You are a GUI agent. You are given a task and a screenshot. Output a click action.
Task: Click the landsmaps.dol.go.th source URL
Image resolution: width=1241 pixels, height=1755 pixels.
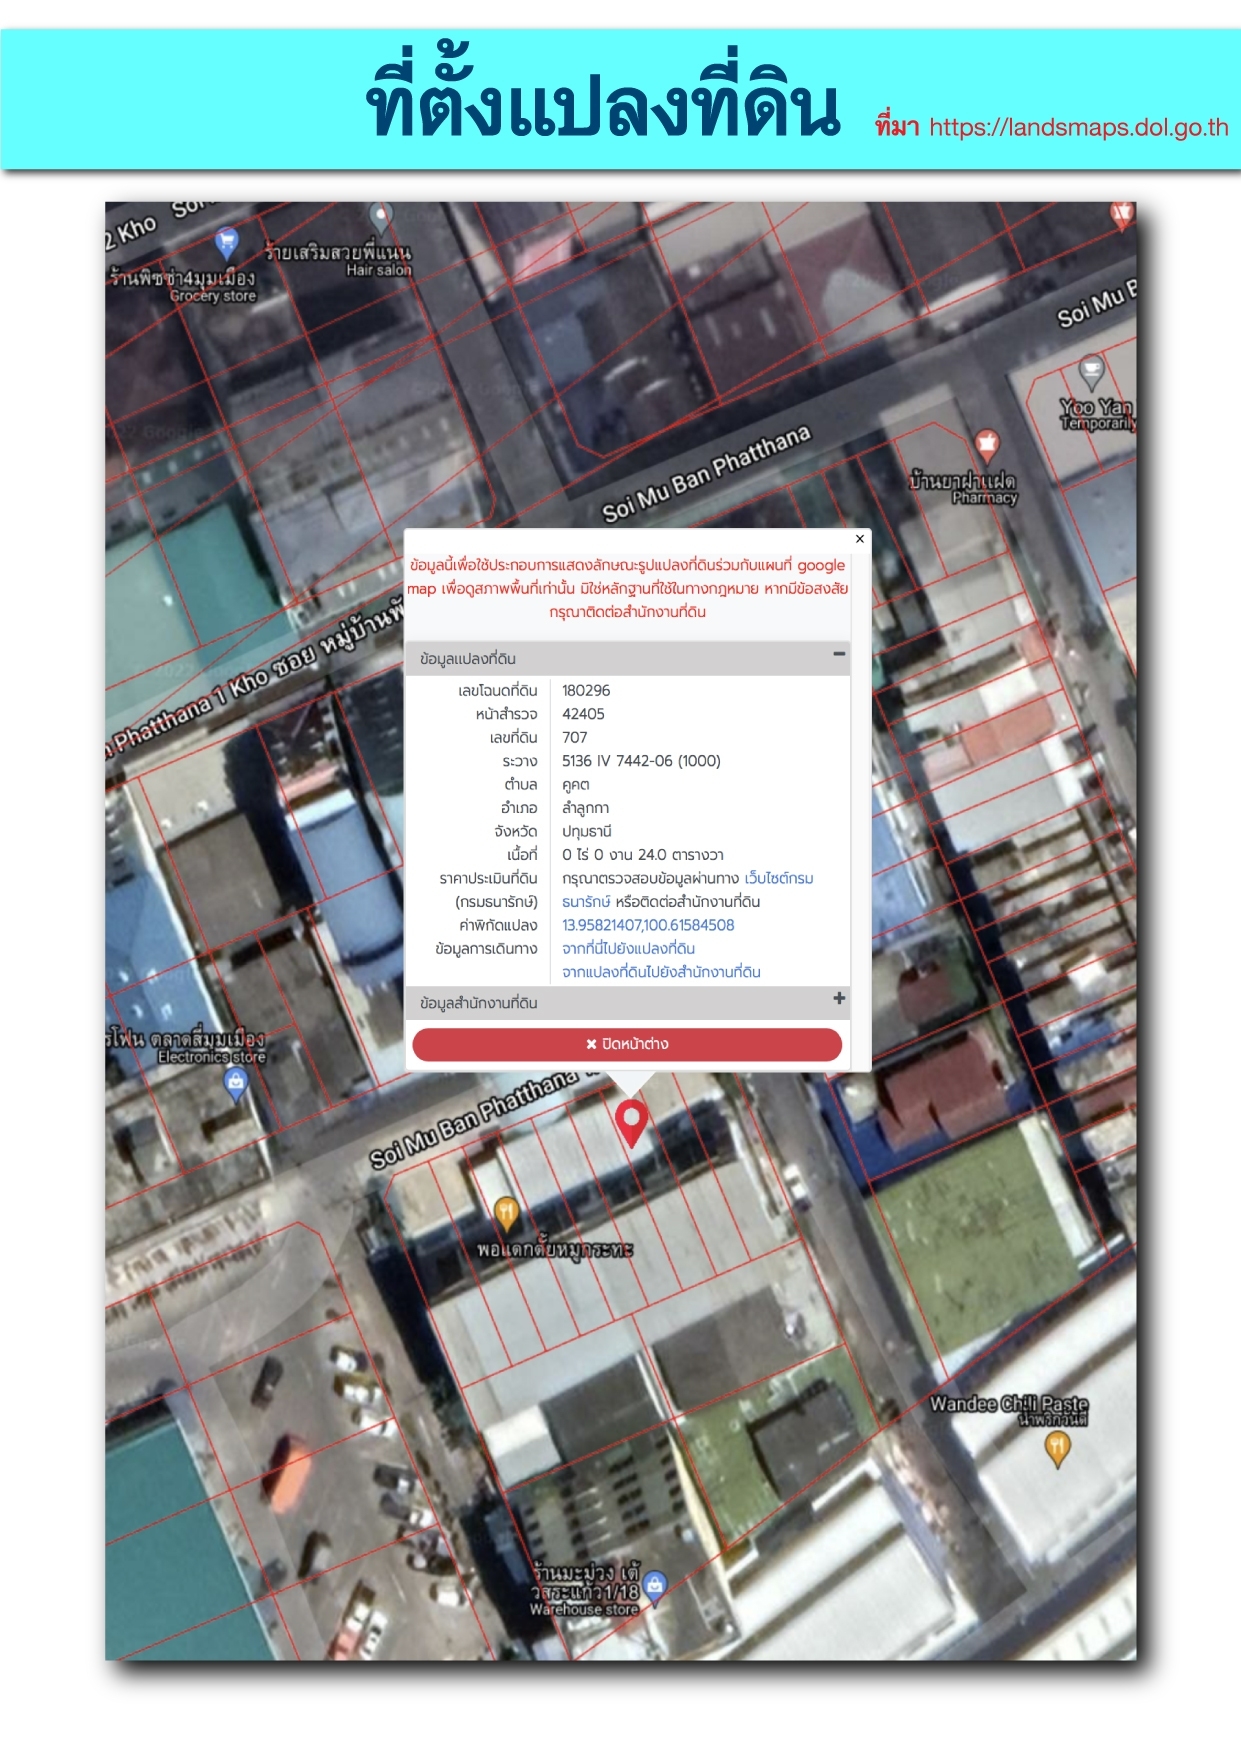pyautogui.click(x=1079, y=127)
